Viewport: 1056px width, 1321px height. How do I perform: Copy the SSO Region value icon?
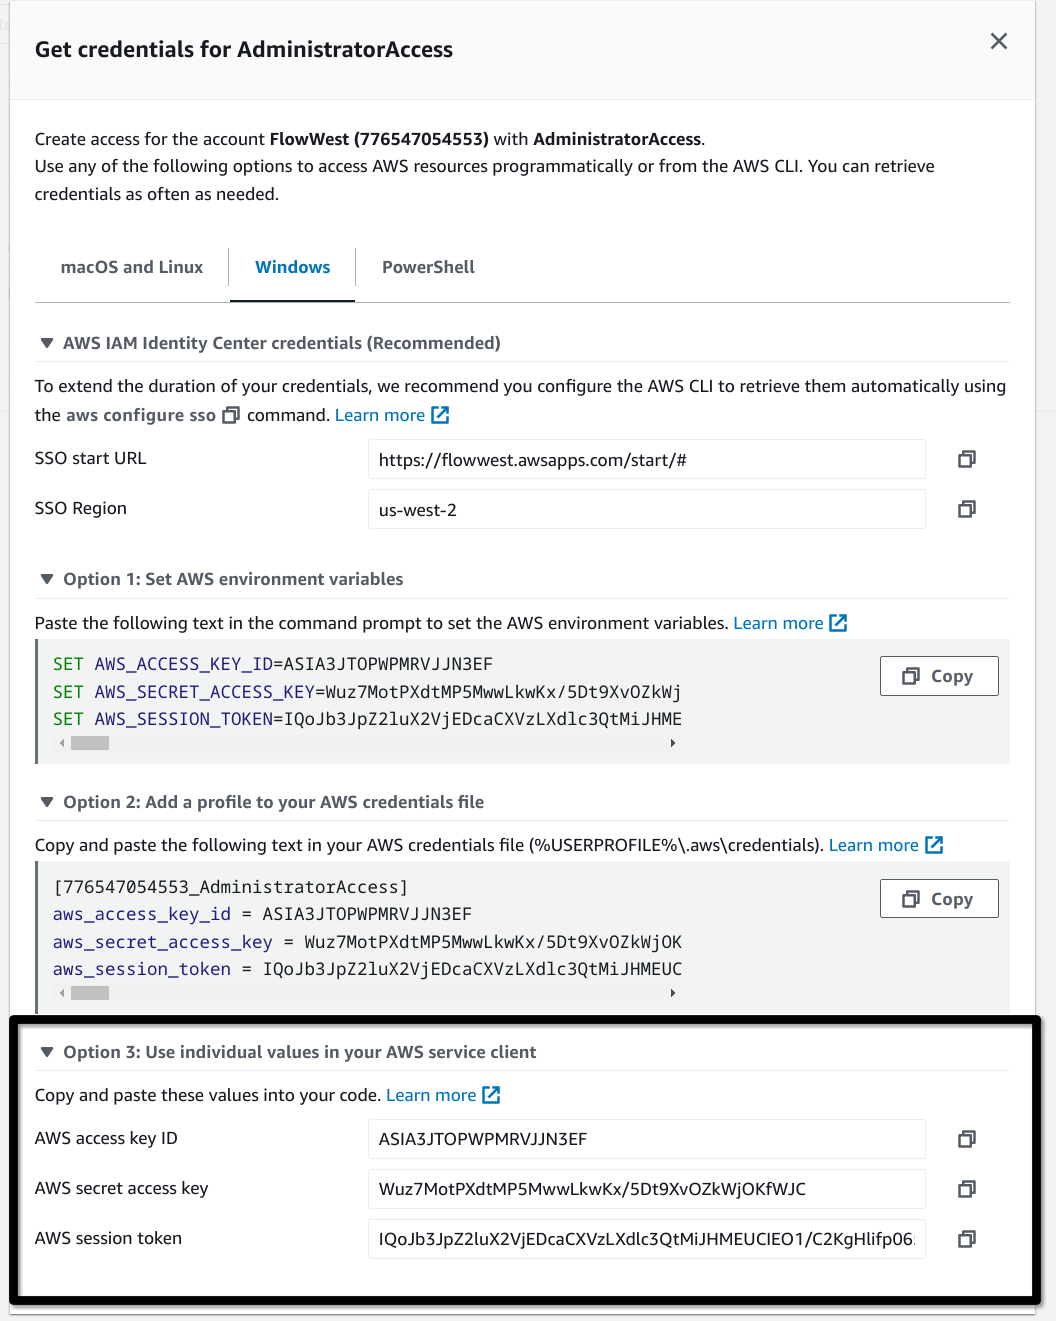[966, 509]
